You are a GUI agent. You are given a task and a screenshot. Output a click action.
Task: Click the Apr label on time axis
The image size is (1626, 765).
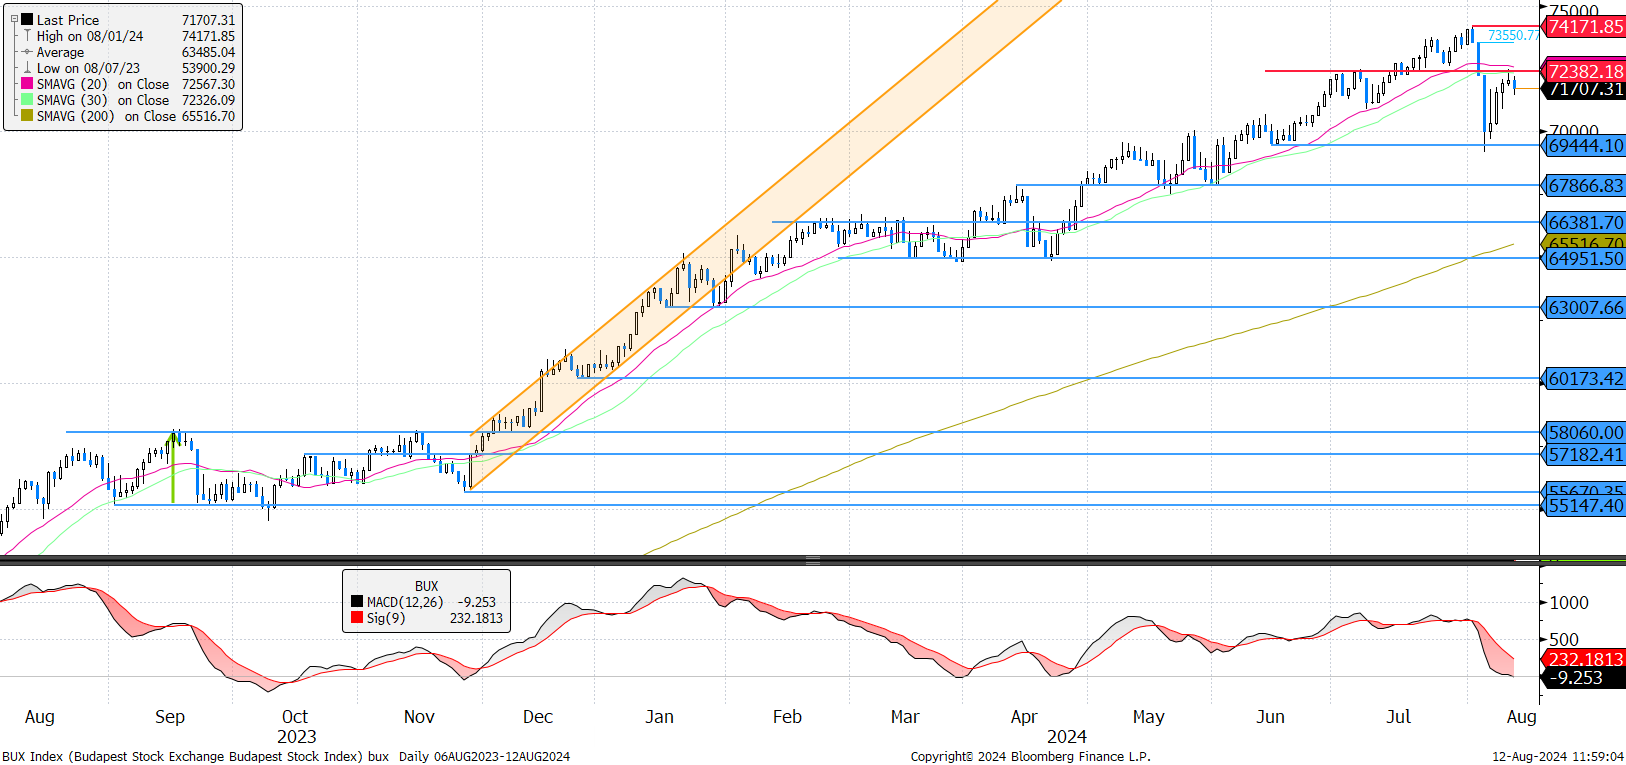pos(1024,717)
